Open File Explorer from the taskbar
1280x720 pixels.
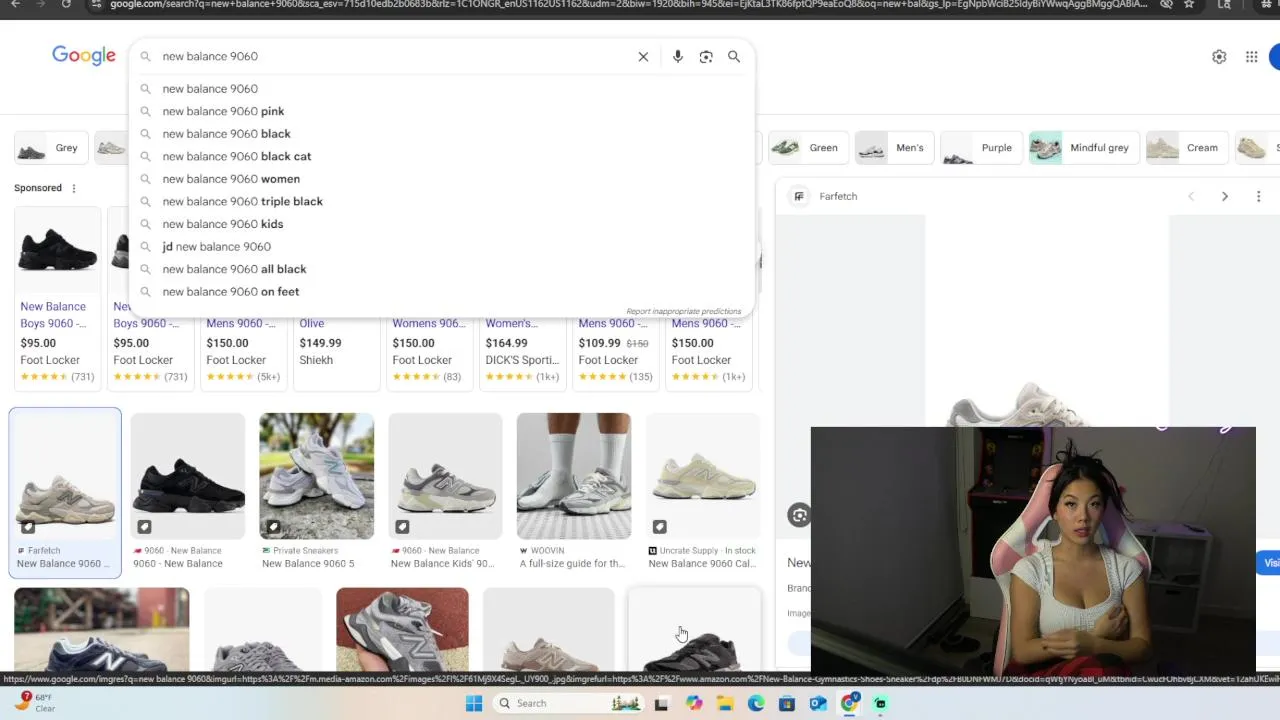[x=725, y=703]
